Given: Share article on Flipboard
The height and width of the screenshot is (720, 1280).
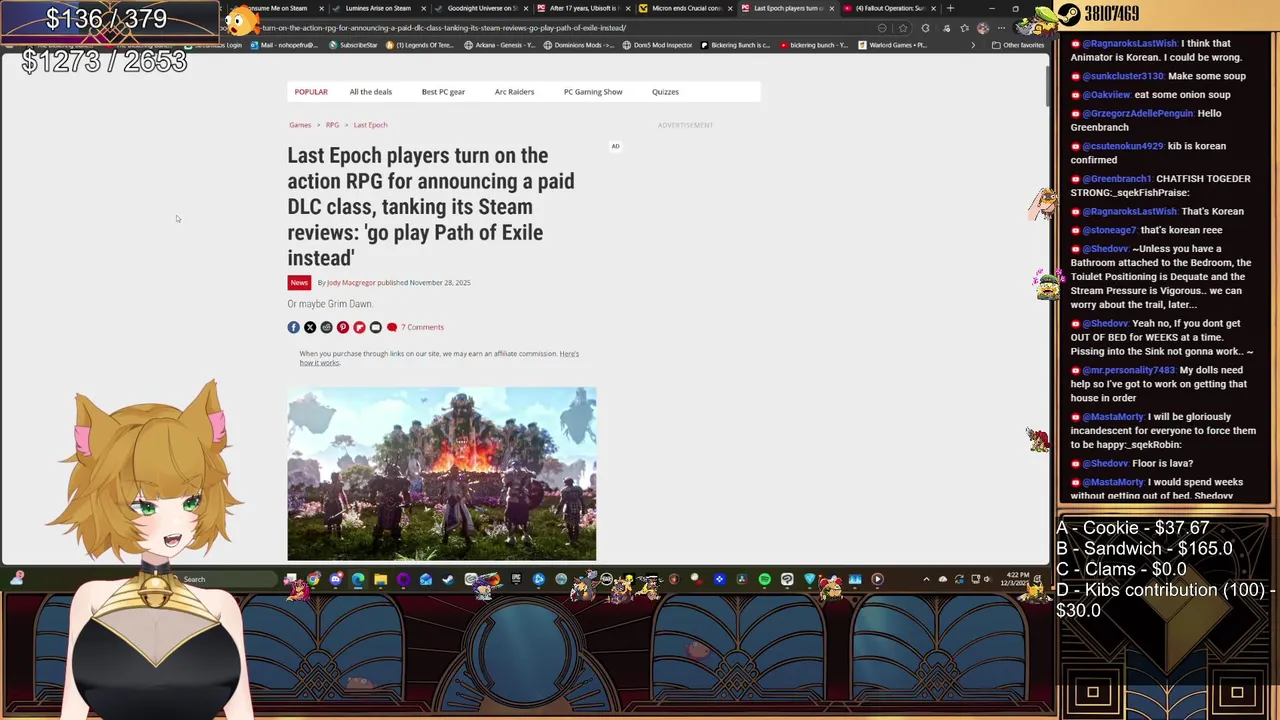Looking at the screenshot, I should tap(359, 327).
